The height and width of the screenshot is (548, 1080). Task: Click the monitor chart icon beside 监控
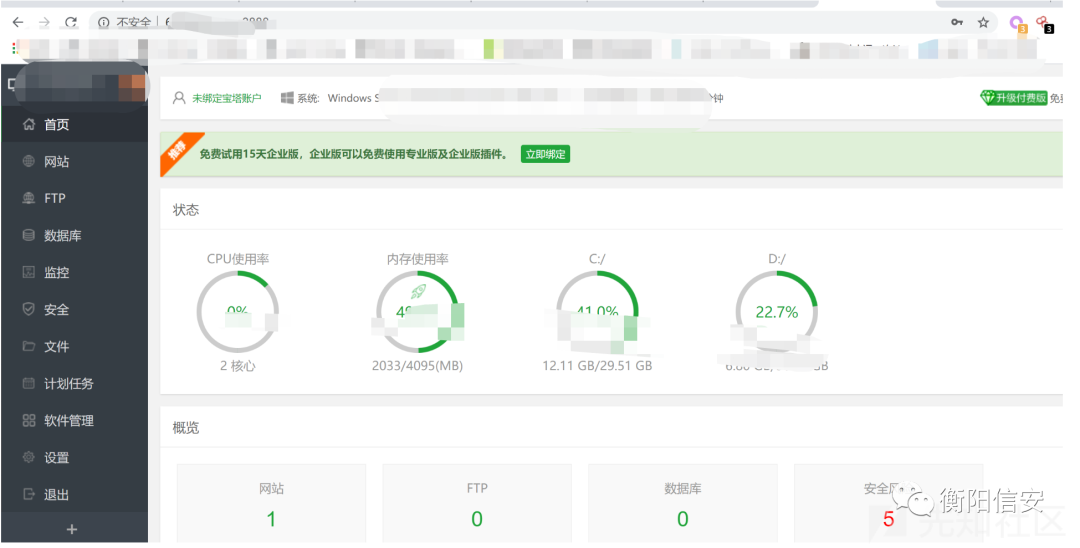(x=29, y=272)
